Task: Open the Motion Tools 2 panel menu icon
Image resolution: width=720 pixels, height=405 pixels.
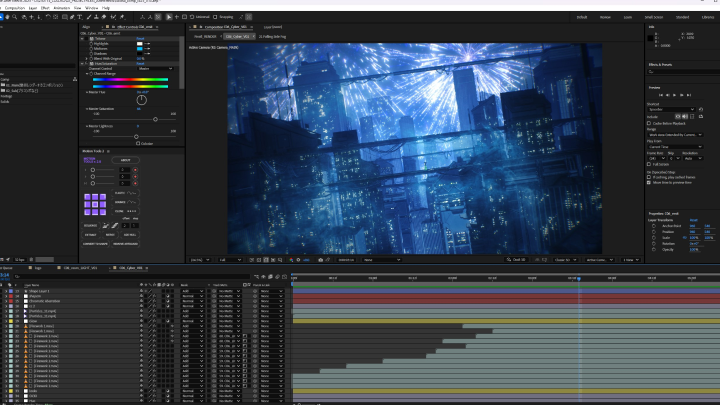Action: pyautogui.click(x=108, y=151)
